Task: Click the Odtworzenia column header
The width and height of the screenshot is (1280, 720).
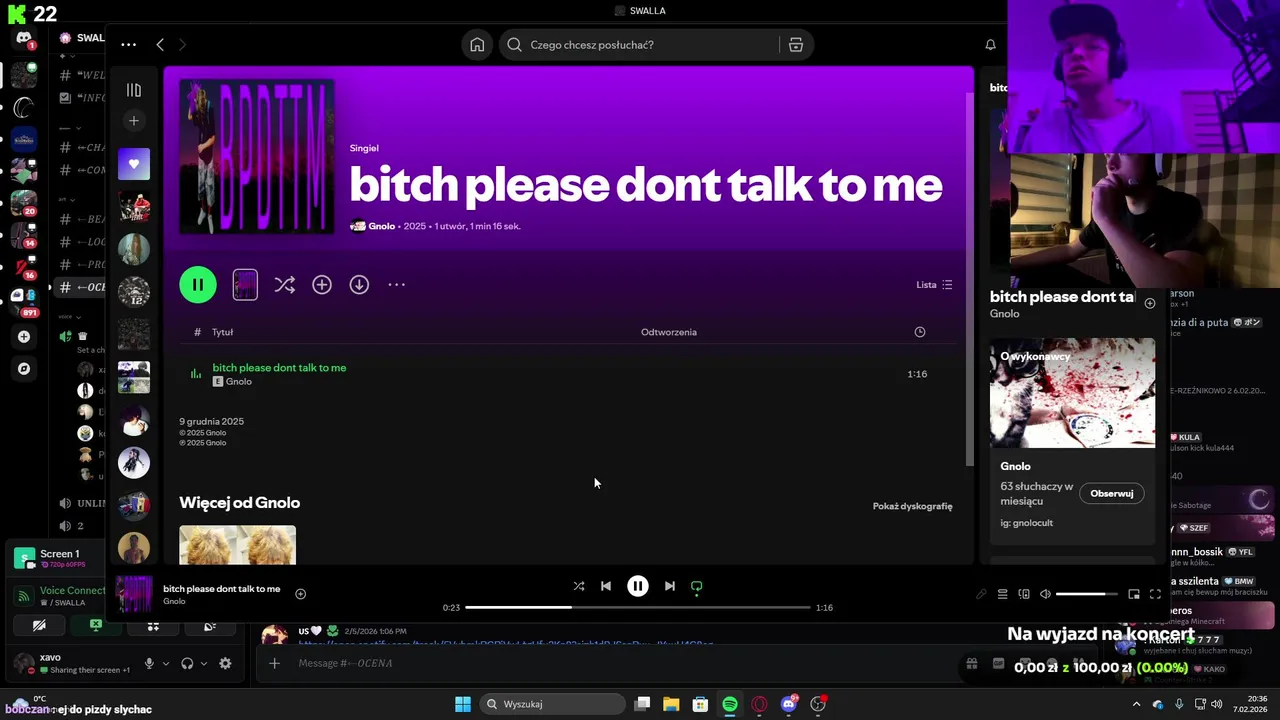Action: click(669, 332)
